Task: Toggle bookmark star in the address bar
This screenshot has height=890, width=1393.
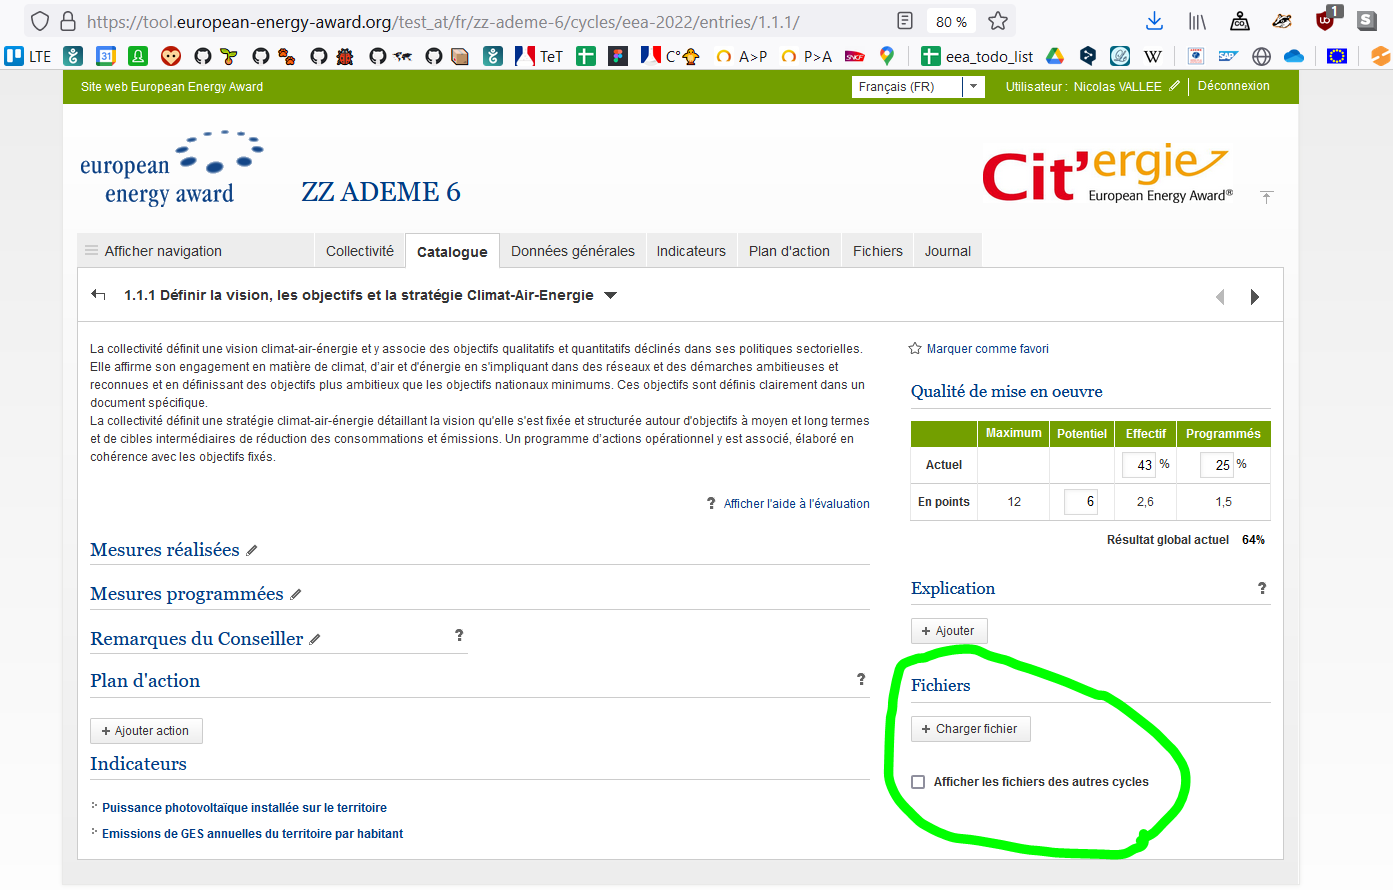Action: point(997,20)
